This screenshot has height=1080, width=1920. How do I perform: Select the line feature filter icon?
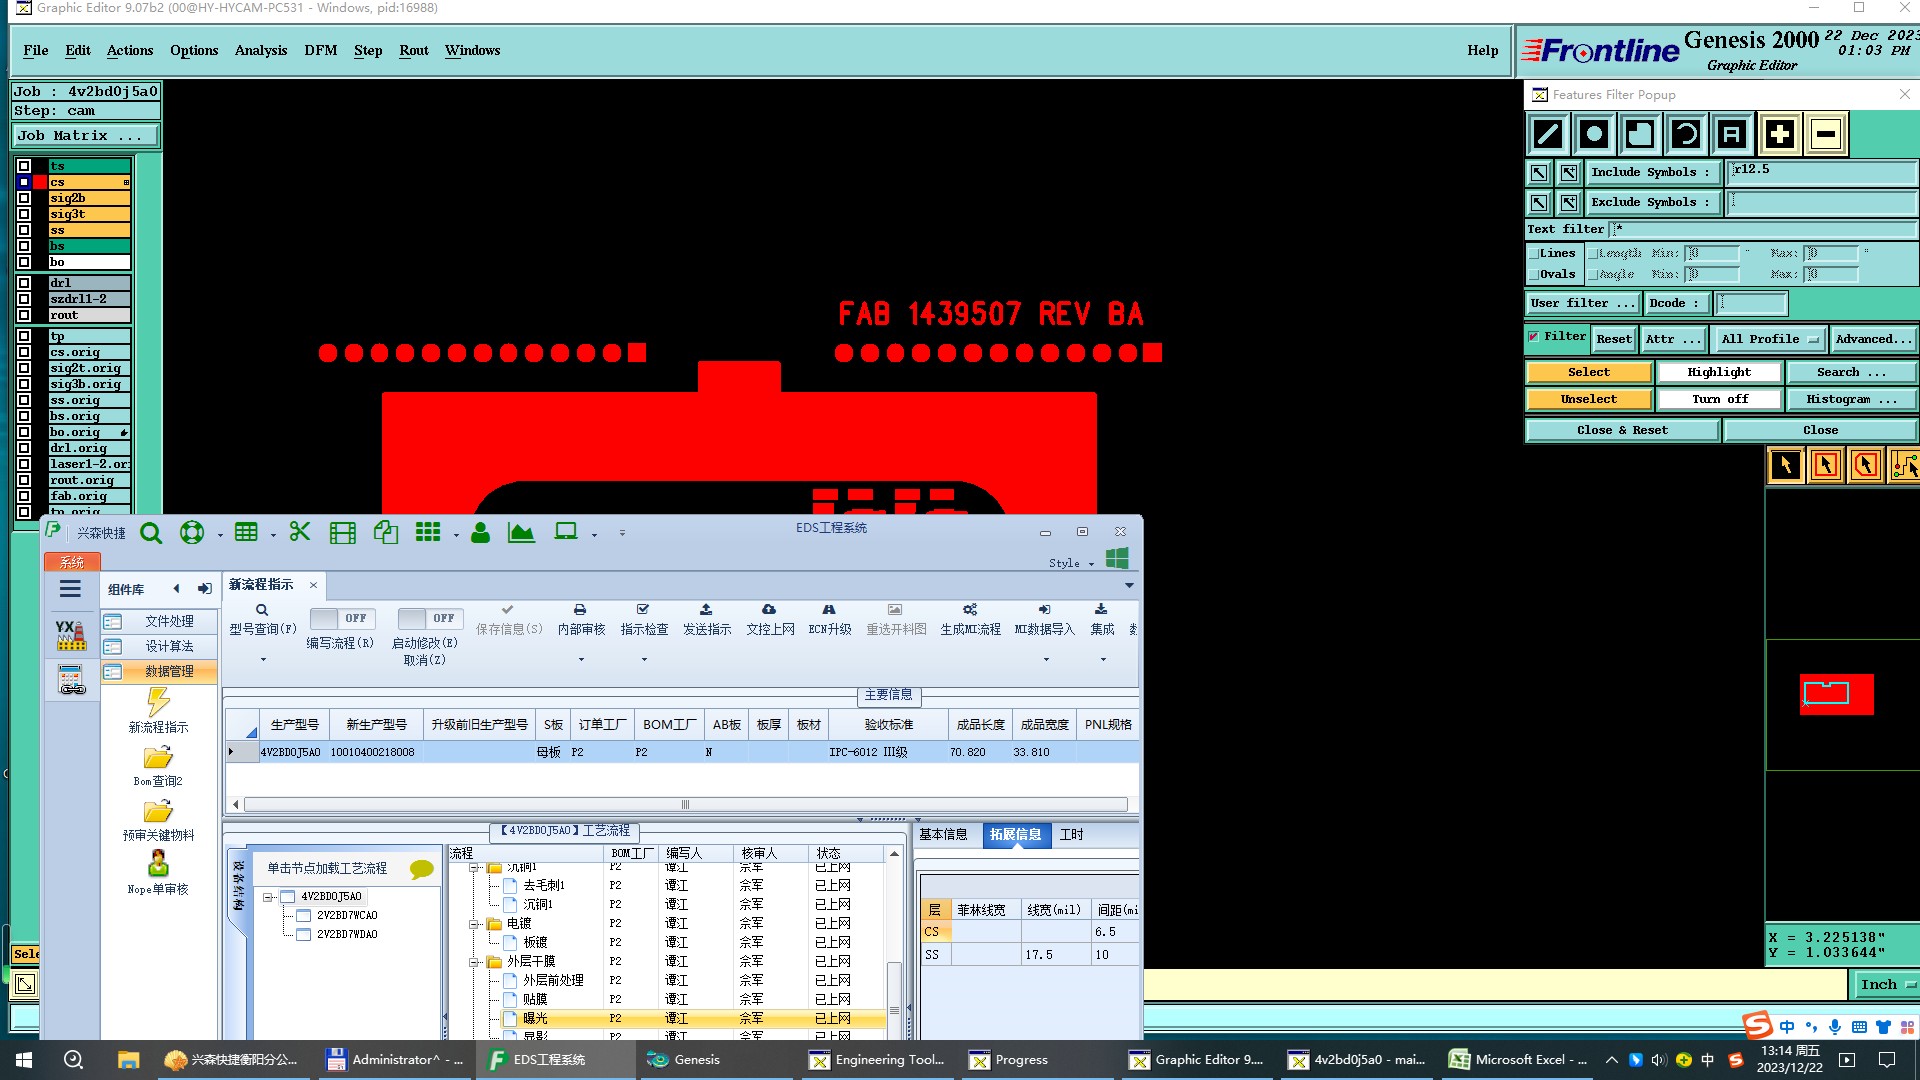coord(1548,134)
